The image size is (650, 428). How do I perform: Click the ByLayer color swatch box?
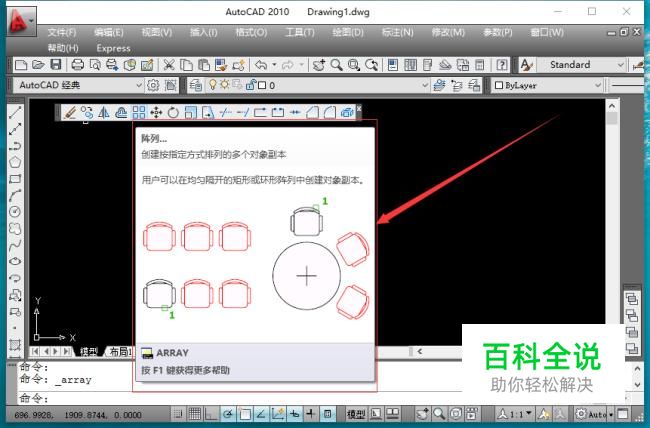499,85
